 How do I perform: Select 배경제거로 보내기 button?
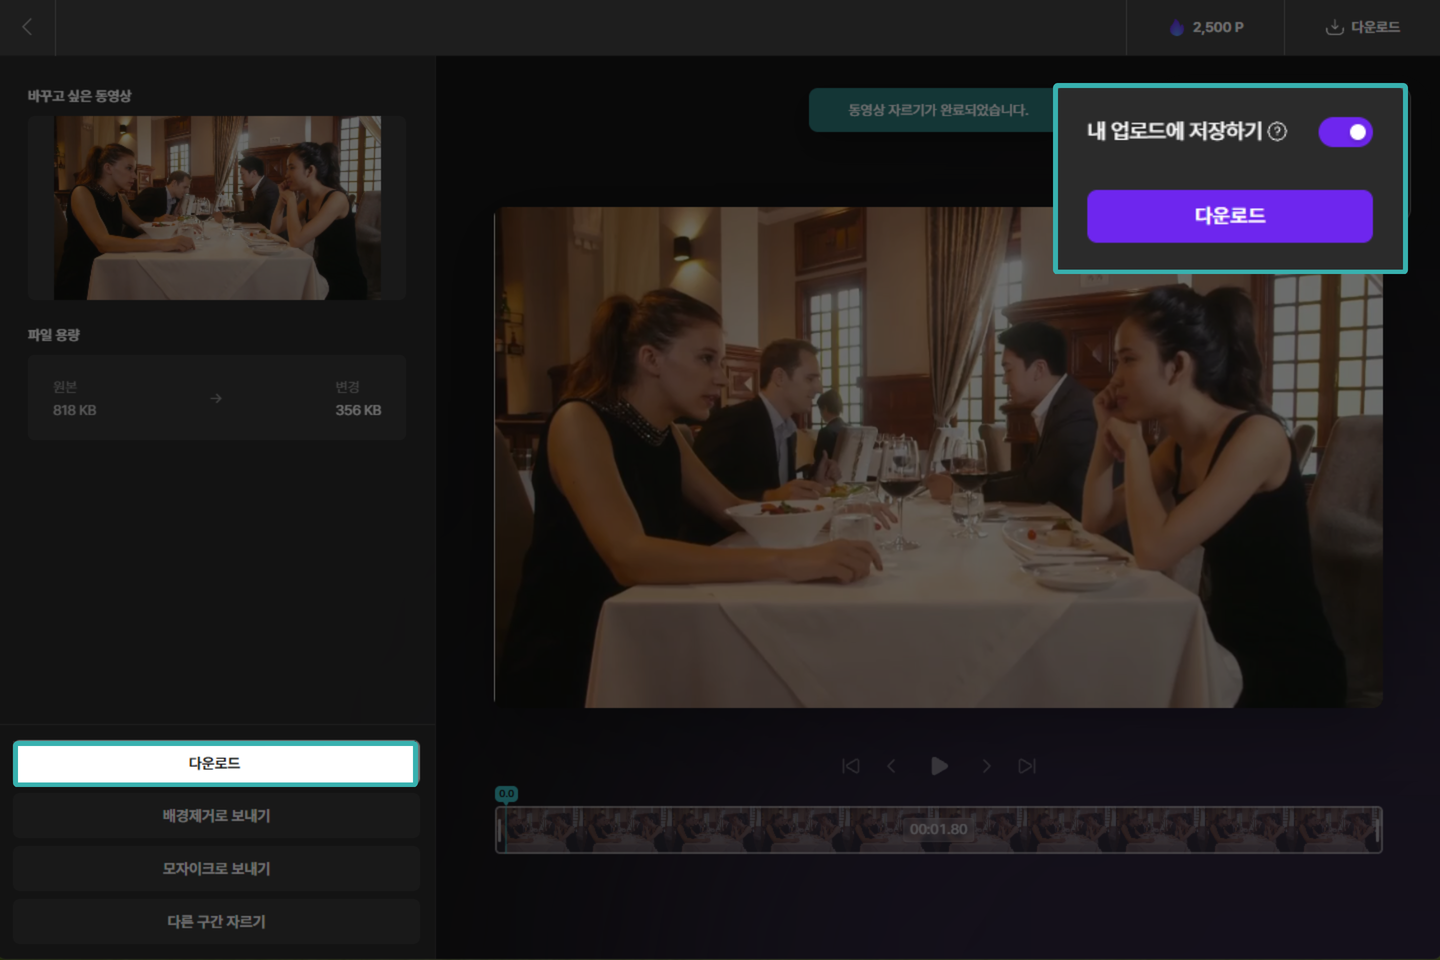(x=216, y=816)
